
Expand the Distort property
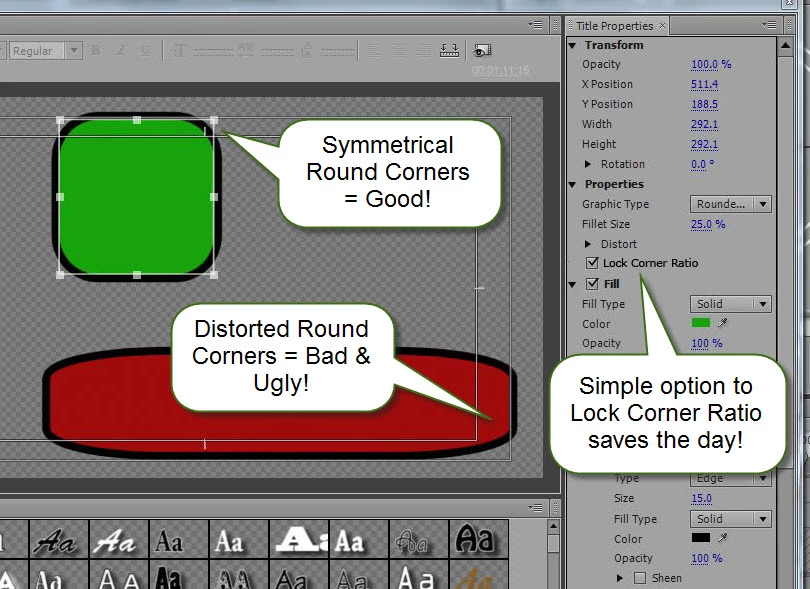pos(587,244)
